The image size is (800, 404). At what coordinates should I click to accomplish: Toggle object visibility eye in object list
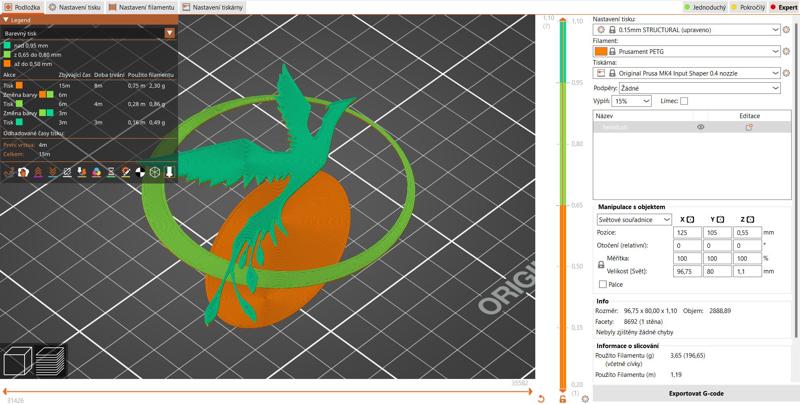pyautogui.click(x=701, y=128)
